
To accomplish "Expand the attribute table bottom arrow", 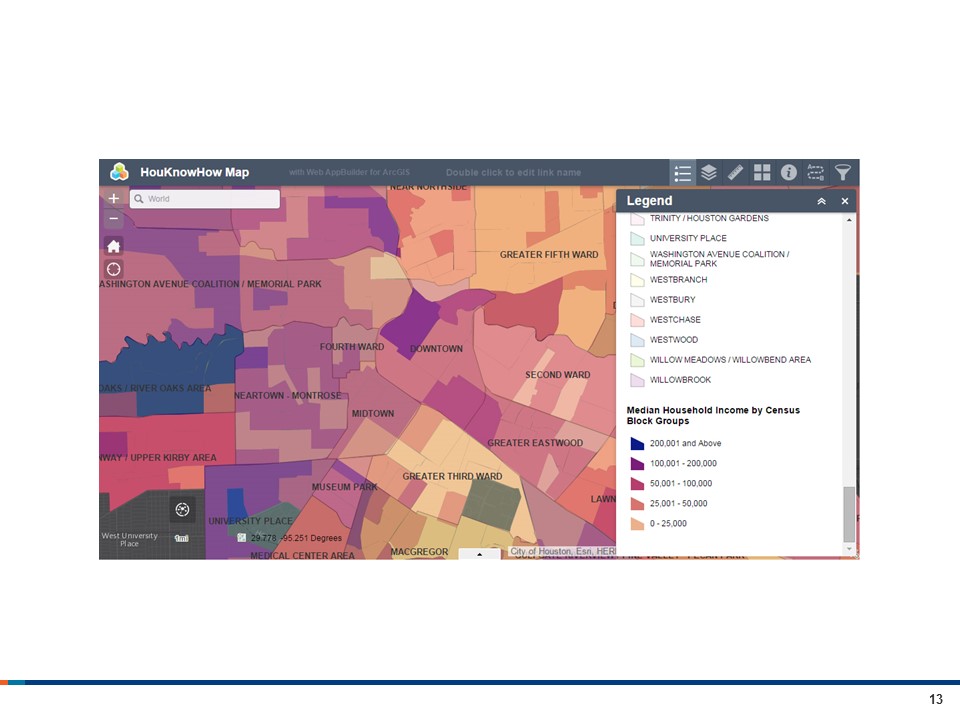I will tap(479, 554).
